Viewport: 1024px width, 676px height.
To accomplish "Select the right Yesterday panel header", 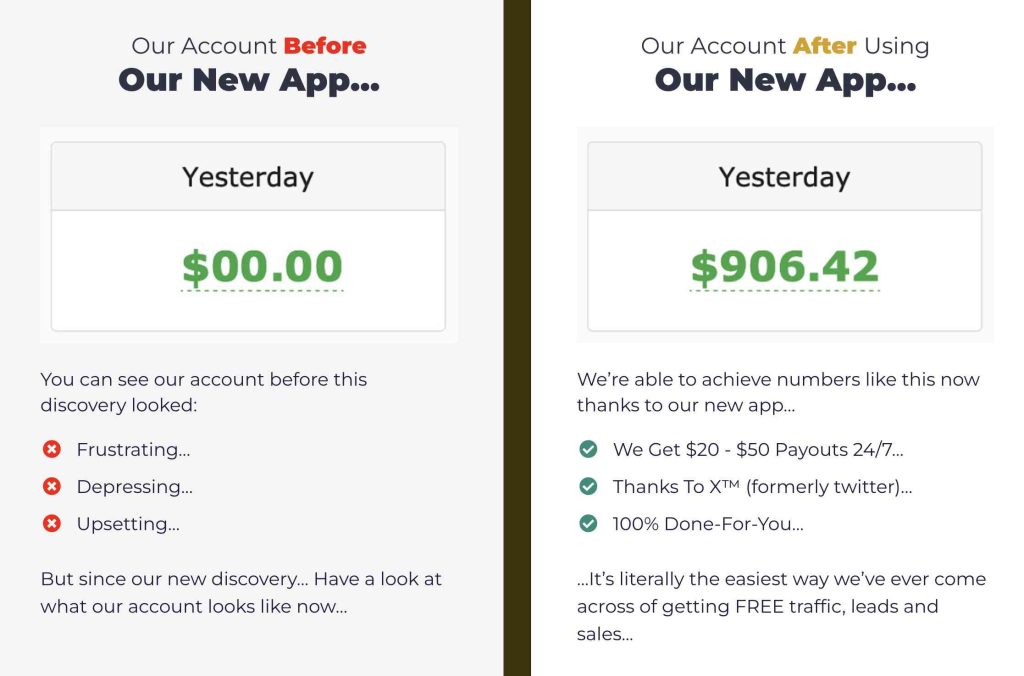I will tap(784, 176).
